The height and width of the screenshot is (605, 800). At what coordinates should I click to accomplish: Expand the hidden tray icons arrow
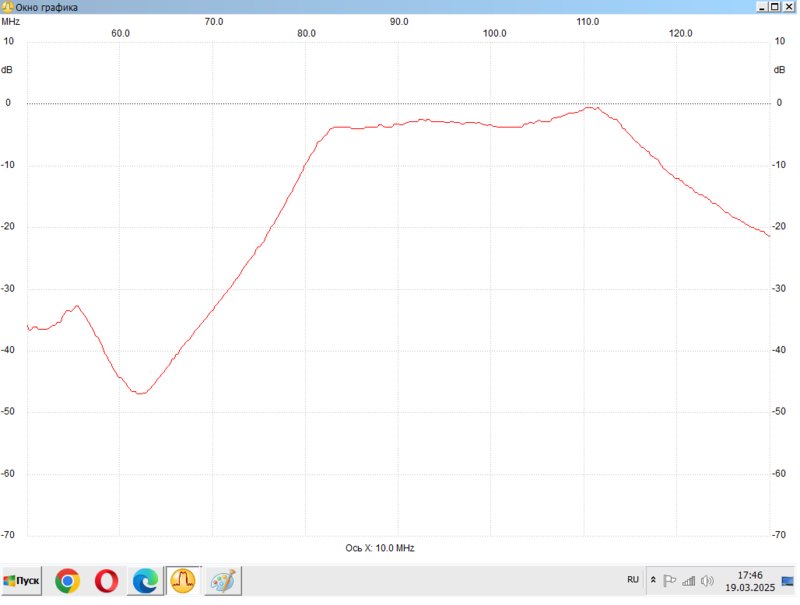coord(653,580)
